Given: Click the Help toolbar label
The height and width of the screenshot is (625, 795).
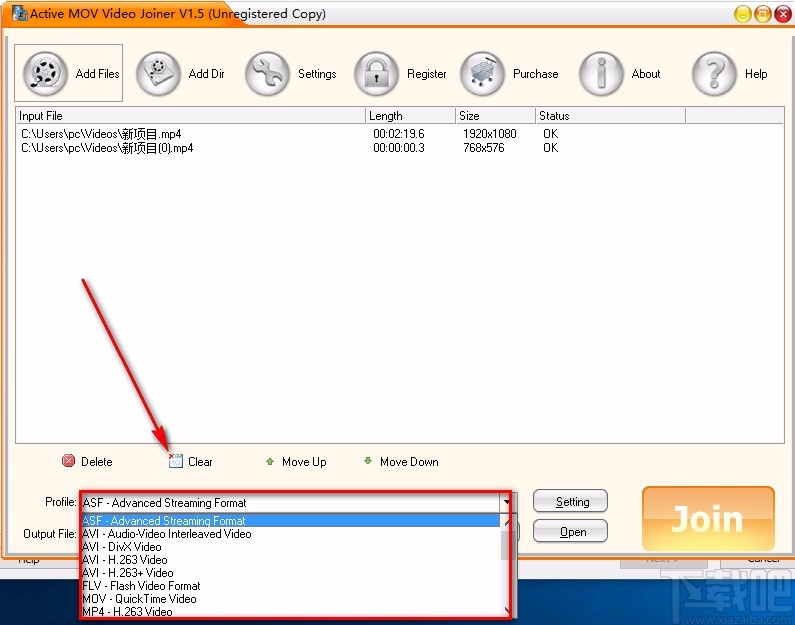Looking at the screenshot, I should (756, 74).
